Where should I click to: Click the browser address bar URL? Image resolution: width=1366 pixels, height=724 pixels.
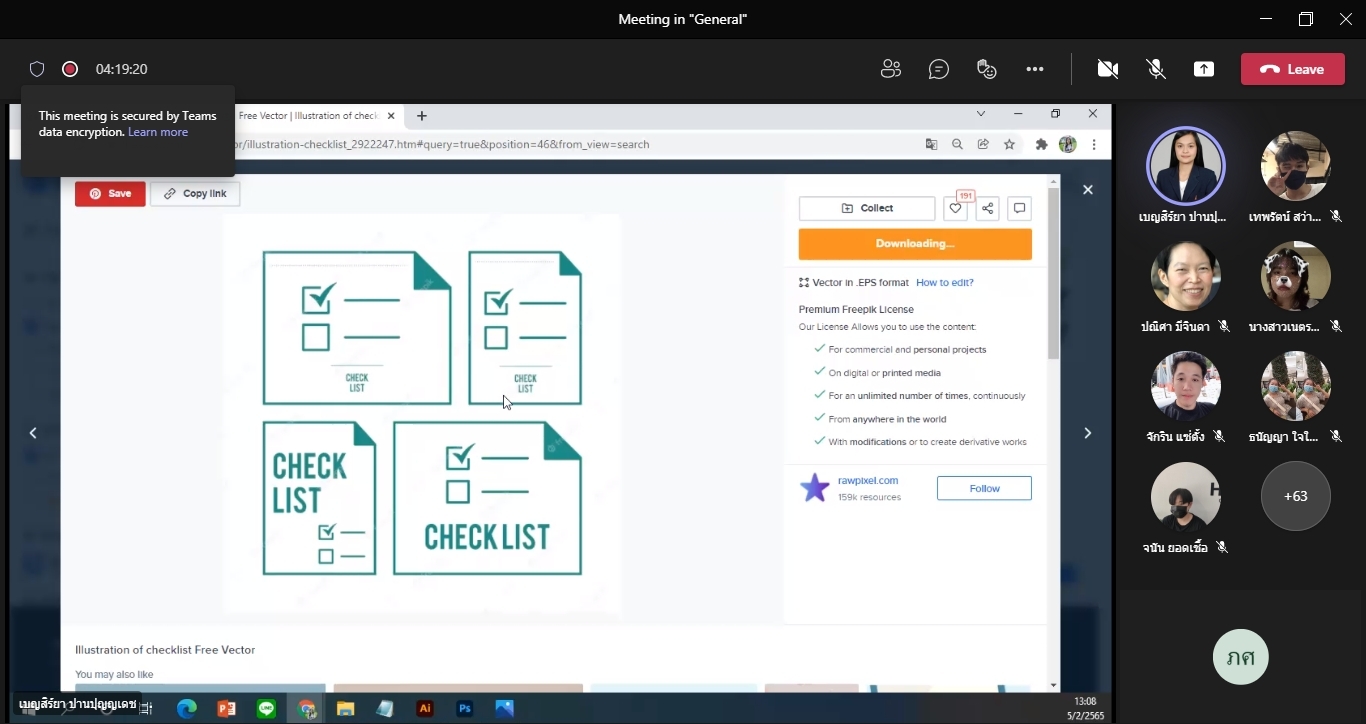click(x=440, y=144)
